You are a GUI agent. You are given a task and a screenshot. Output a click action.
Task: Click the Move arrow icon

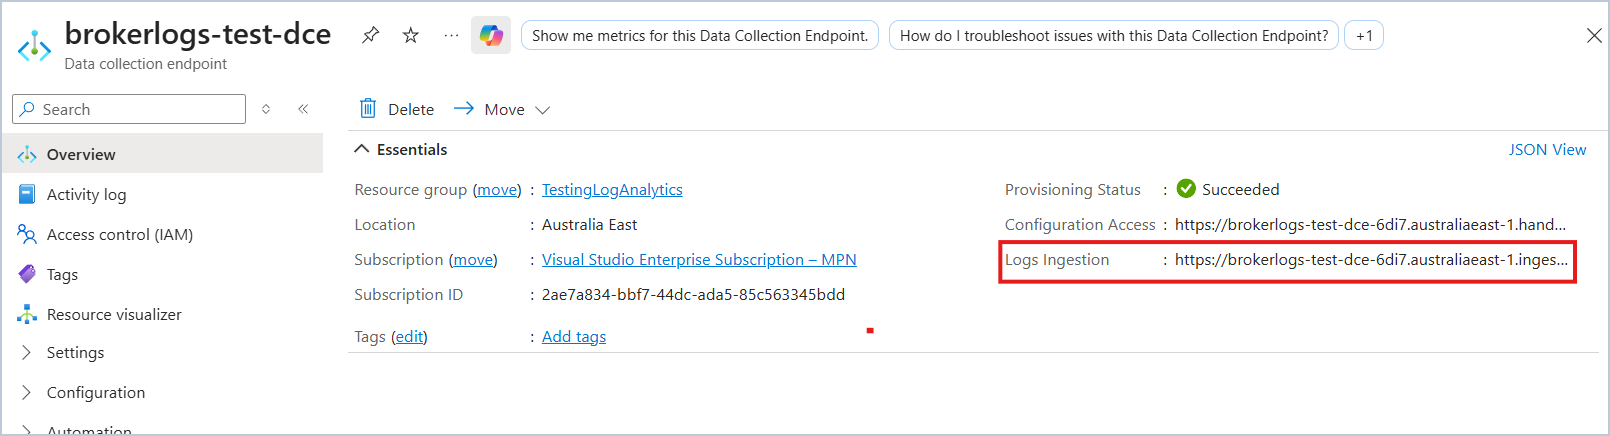point(464,108)
